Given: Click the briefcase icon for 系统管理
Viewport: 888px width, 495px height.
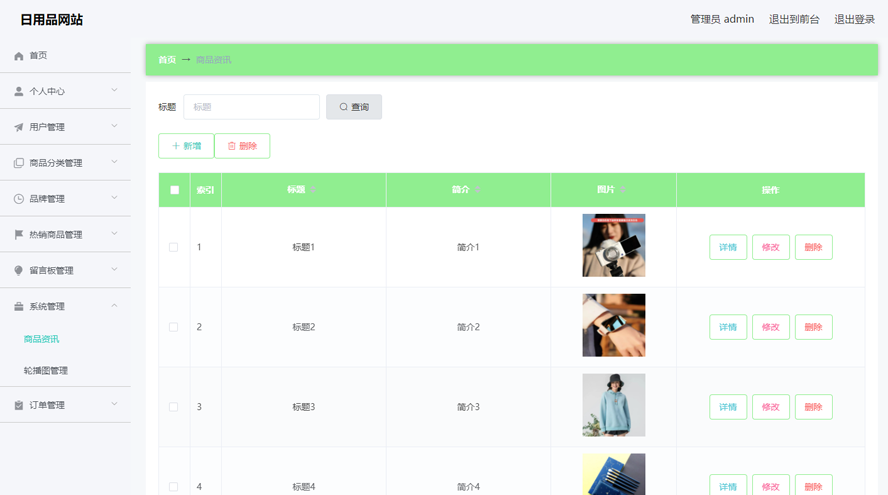Looking at the screenshot, I should click(x=19, y=306).
